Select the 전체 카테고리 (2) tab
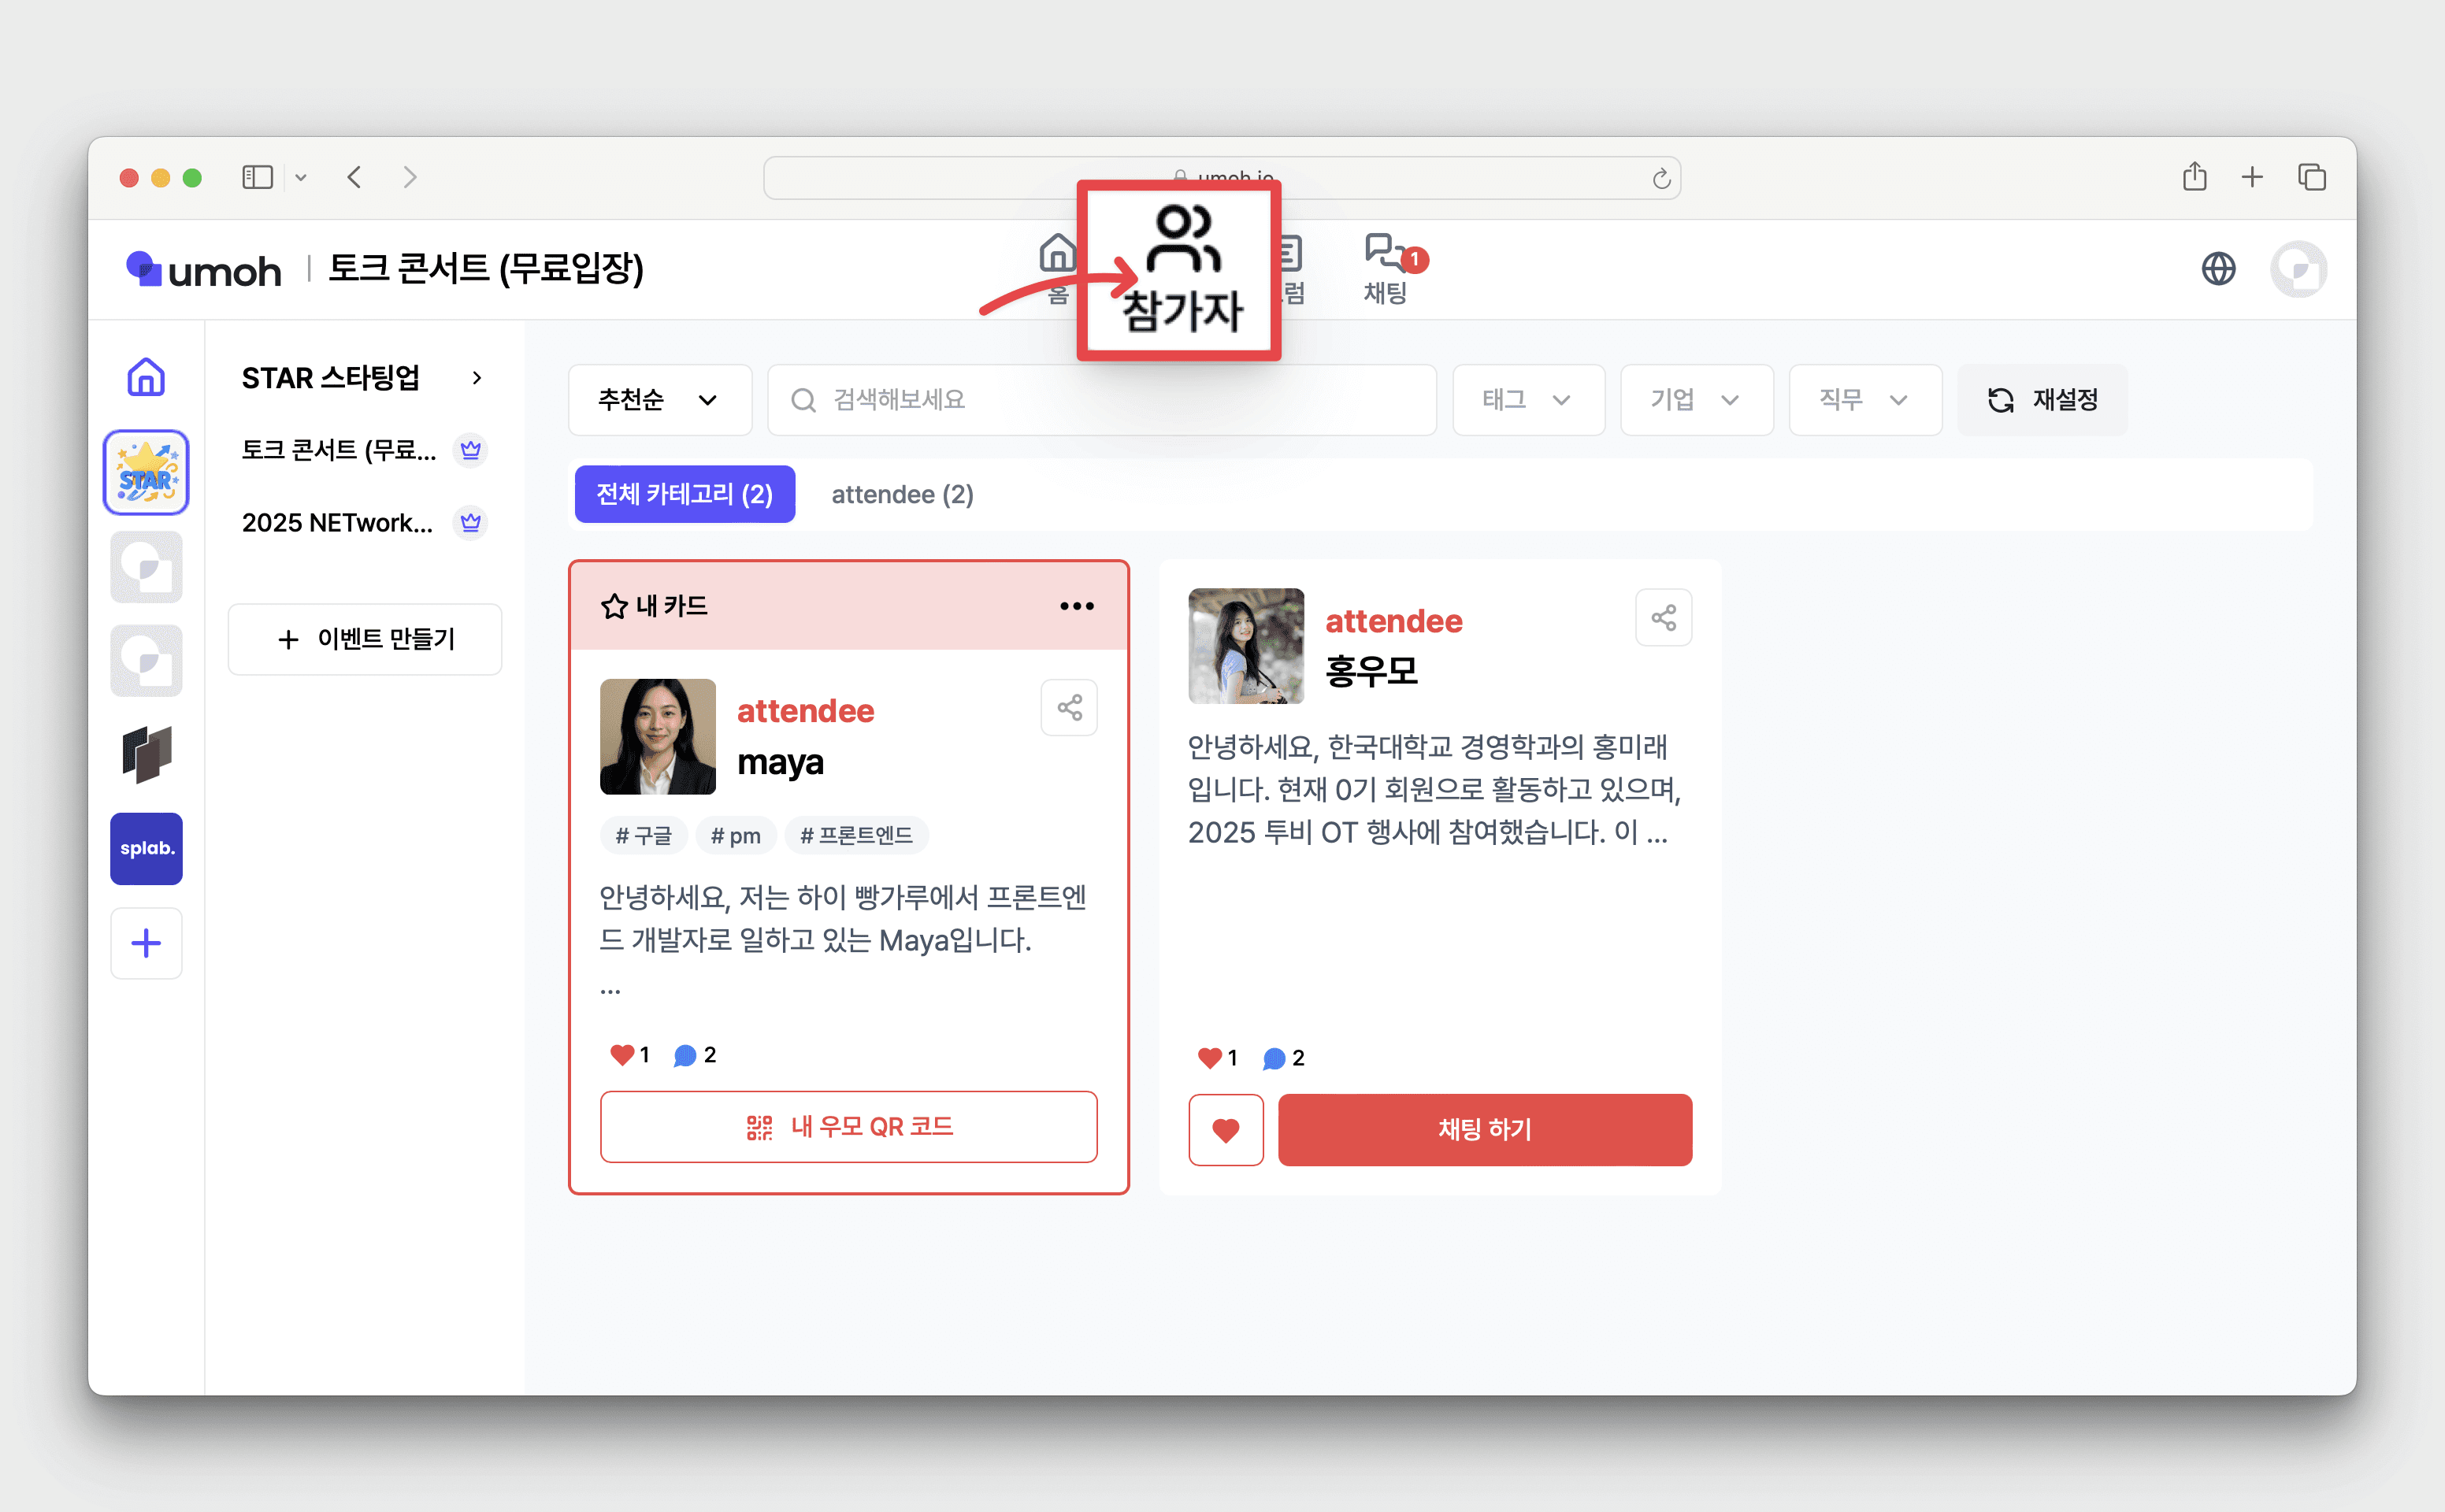The height and width of the screenshot is (1512, 2445). click(684, 494)
